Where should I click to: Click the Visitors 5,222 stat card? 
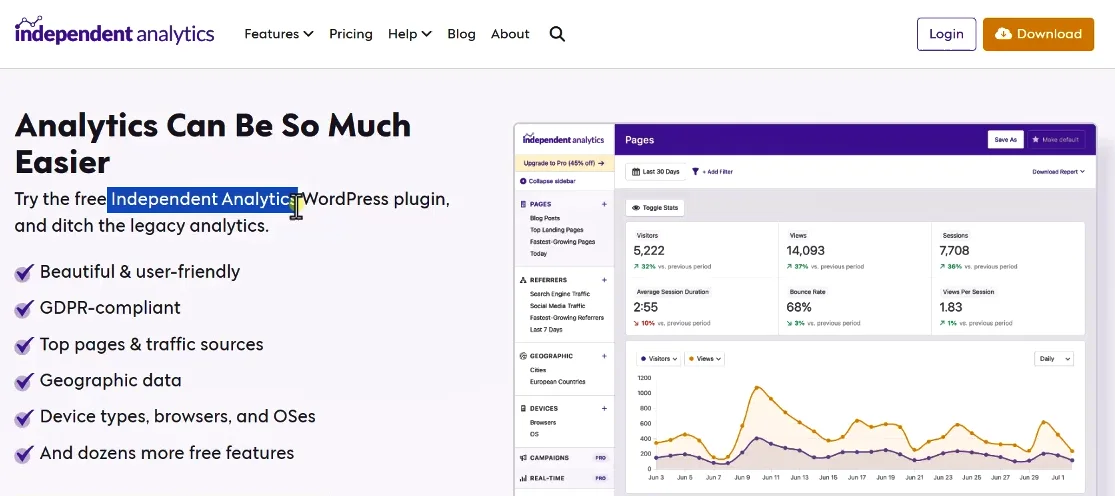pos(702,249)
